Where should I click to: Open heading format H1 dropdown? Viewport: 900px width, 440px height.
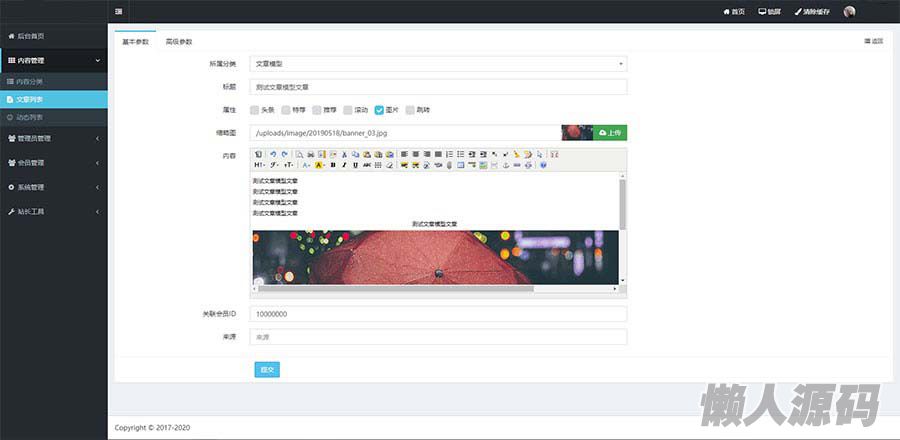point(259,165)
